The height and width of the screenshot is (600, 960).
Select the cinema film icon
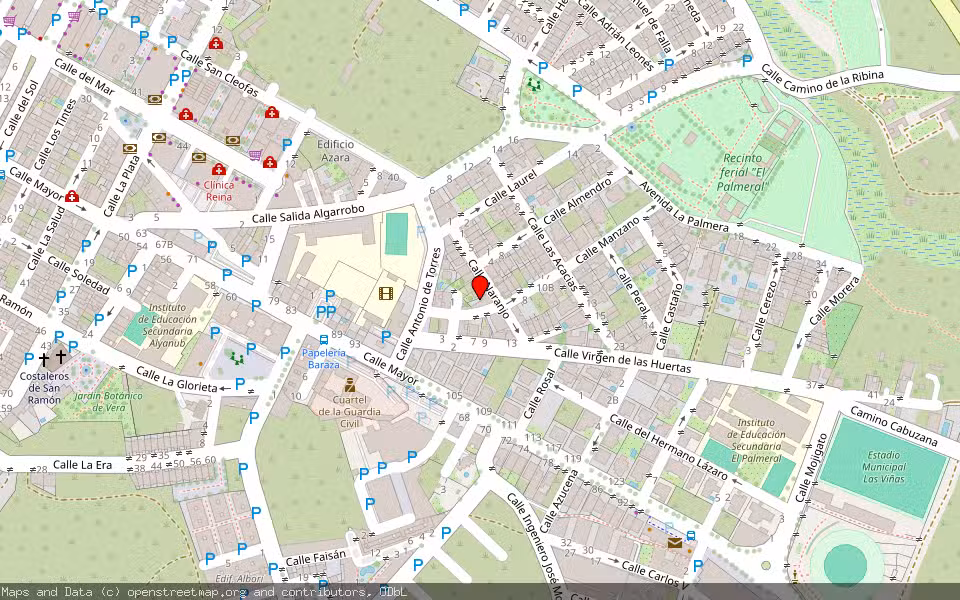point(385,293)
